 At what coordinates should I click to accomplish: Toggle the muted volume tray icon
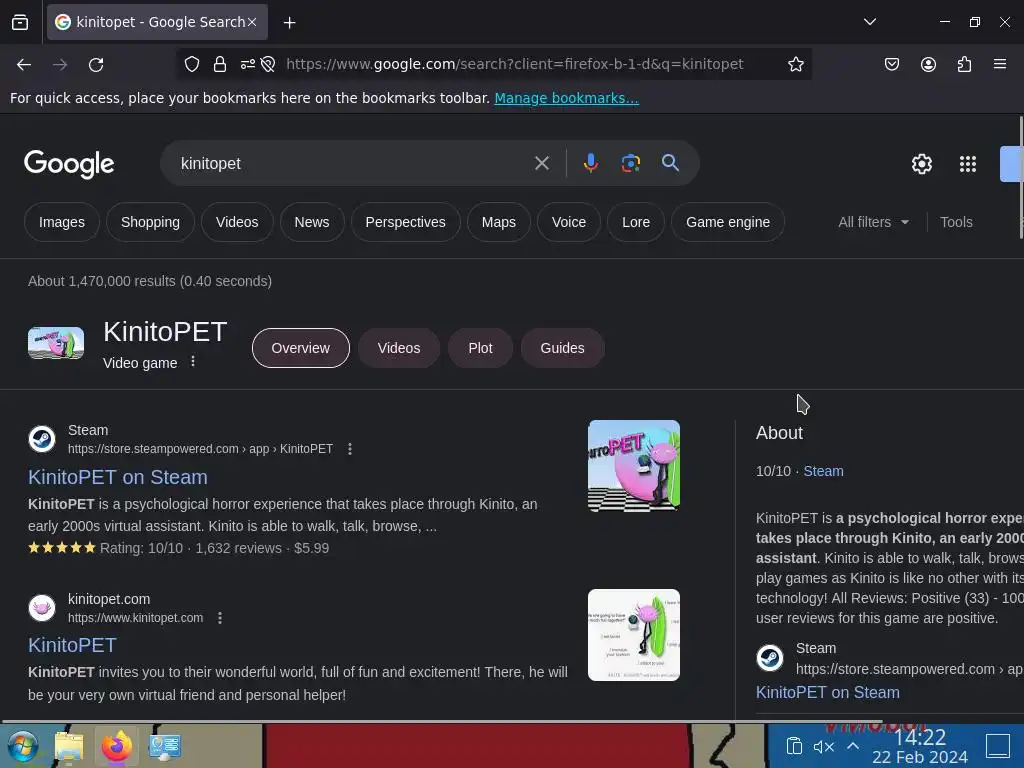[x=824, y=746]
